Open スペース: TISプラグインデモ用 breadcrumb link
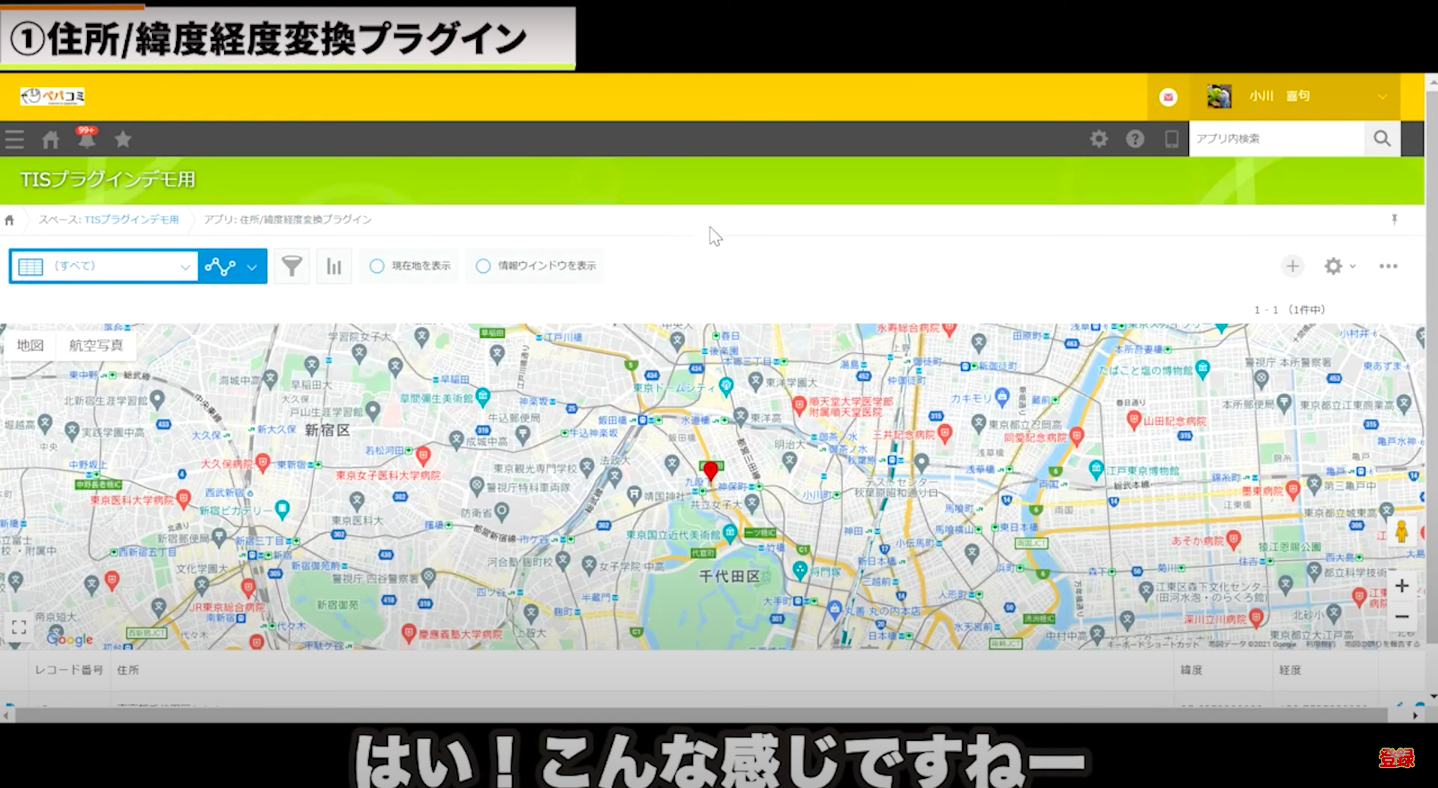Image resolution: width=1438 pixels, height=788 pixels. (109, 220)
